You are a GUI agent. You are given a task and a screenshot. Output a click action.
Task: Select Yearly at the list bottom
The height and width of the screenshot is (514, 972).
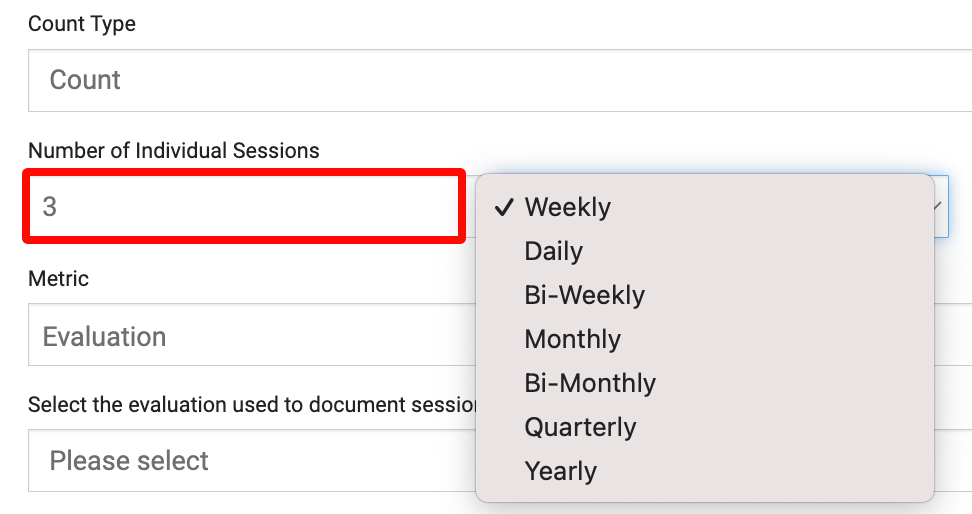[560, 471]
